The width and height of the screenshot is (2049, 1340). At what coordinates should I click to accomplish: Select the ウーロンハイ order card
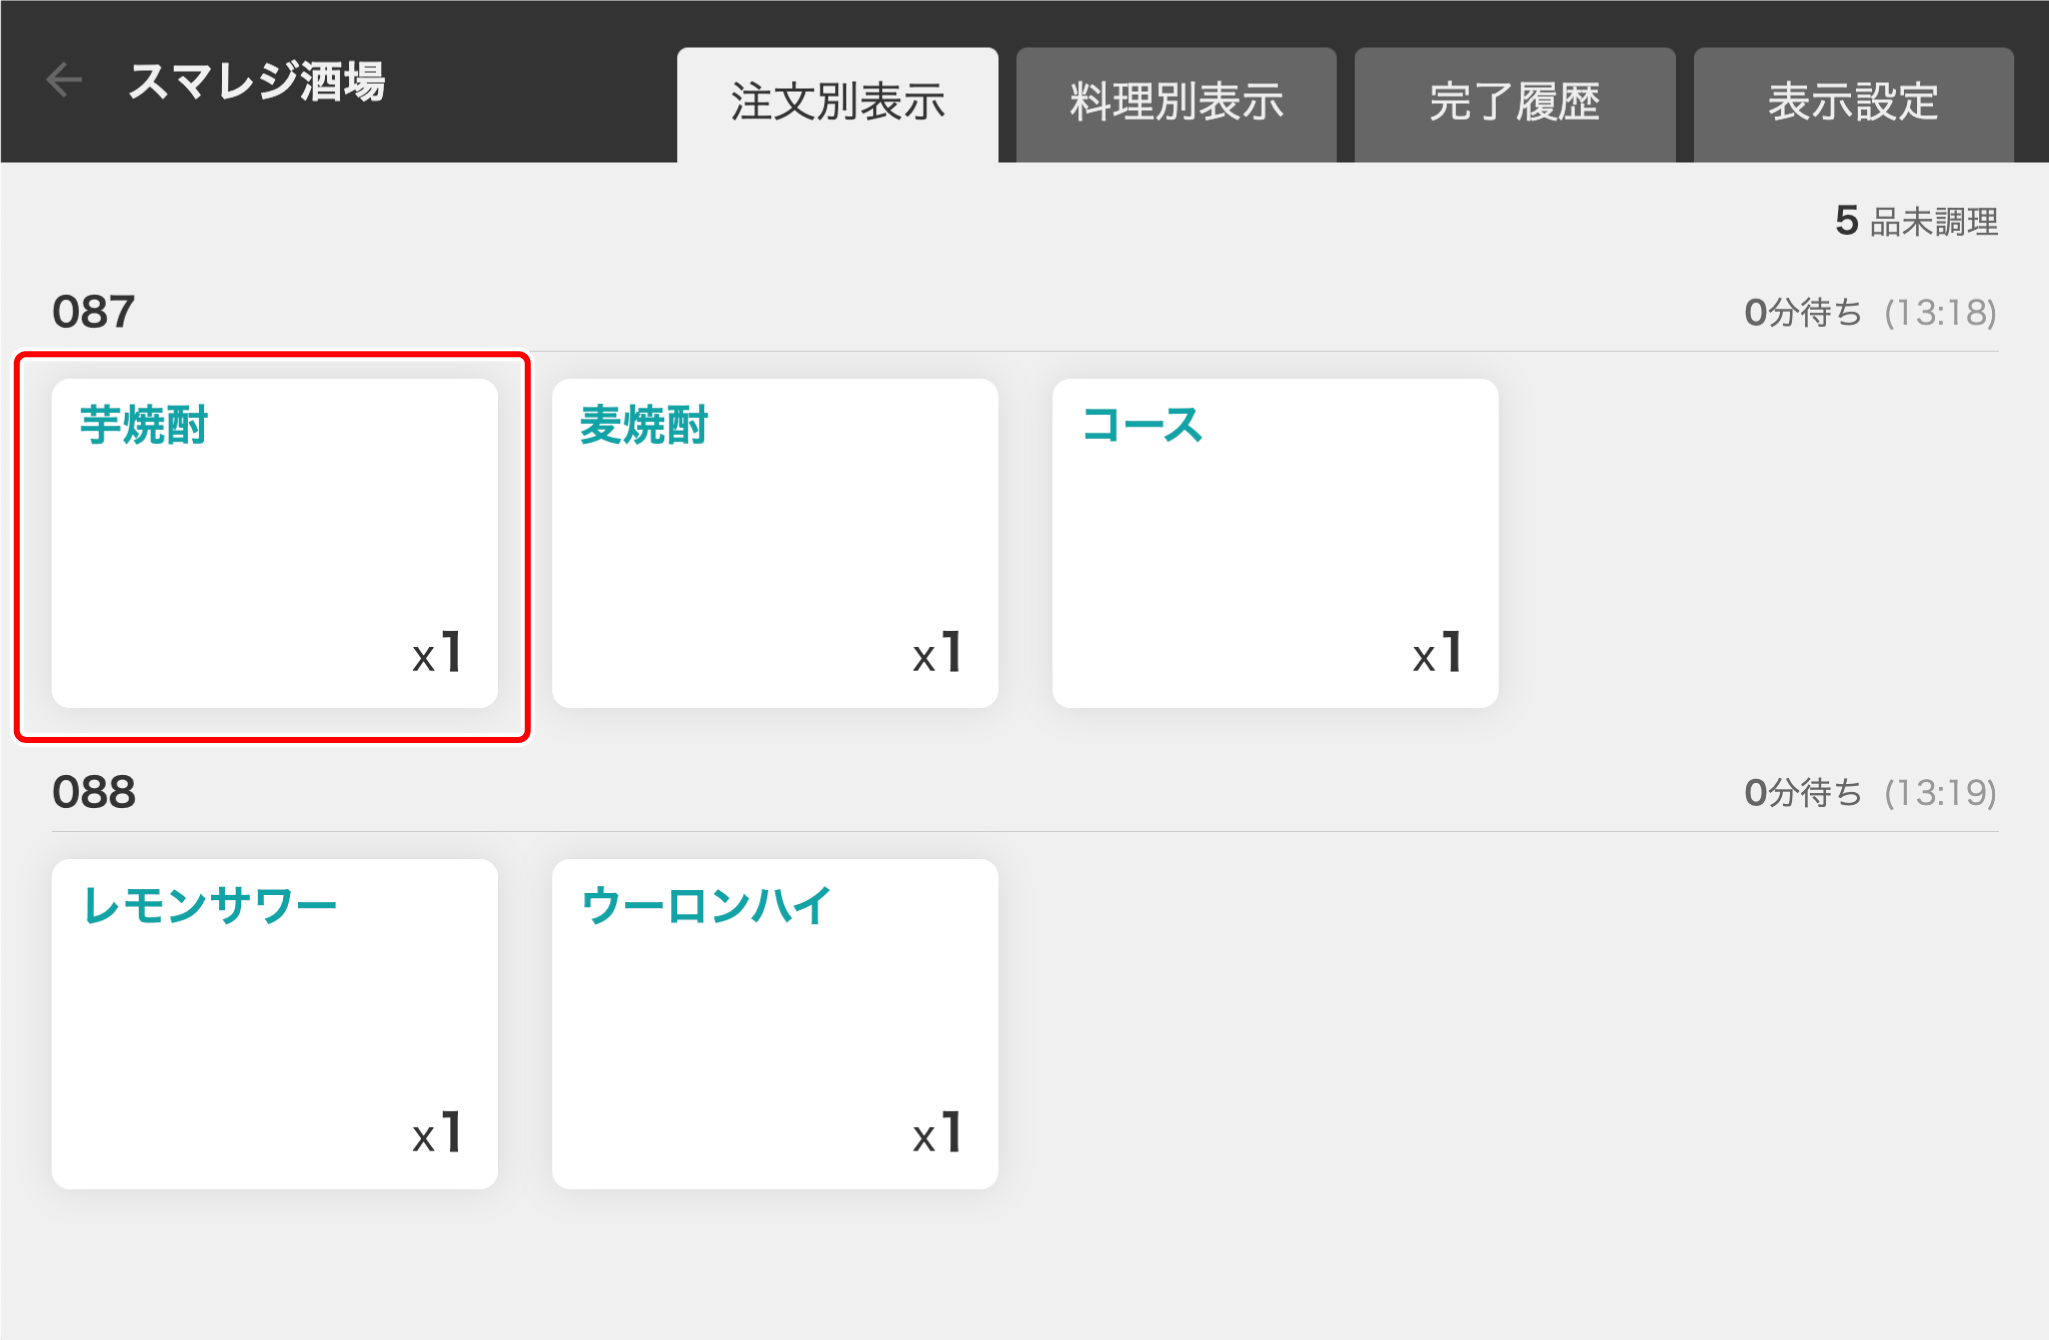pos(774,1022)
